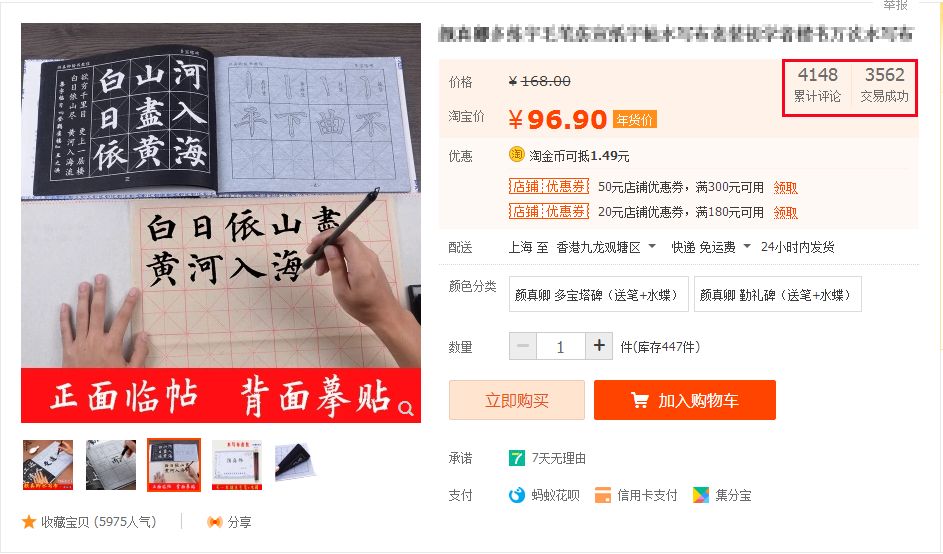Click the gold Taobao coin icon

click(x=517, y=155)
